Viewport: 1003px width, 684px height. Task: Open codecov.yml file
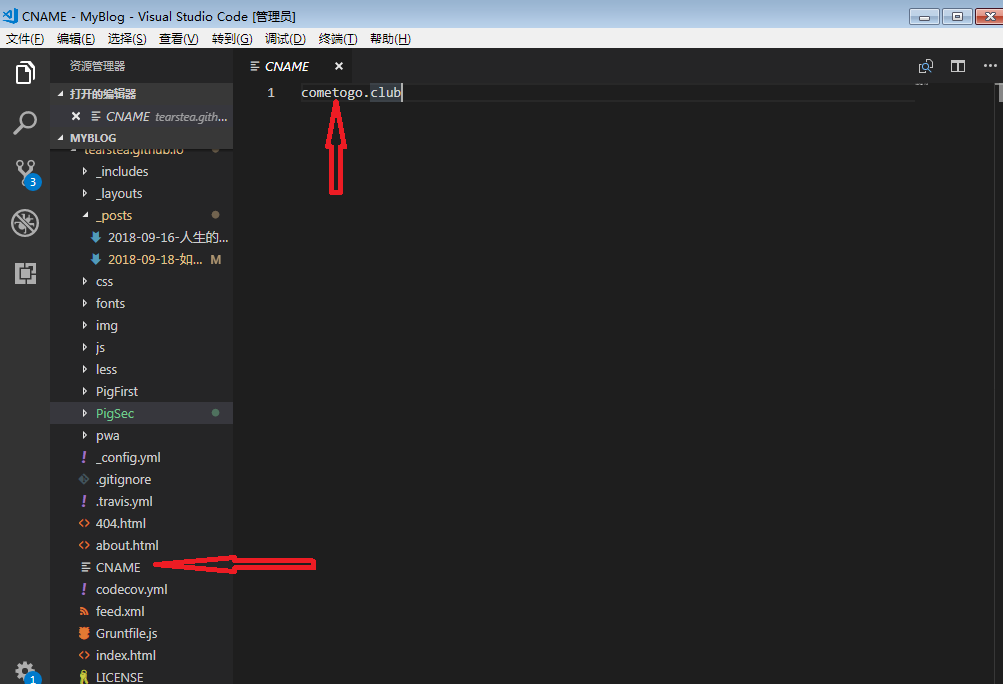pos(132,589)
